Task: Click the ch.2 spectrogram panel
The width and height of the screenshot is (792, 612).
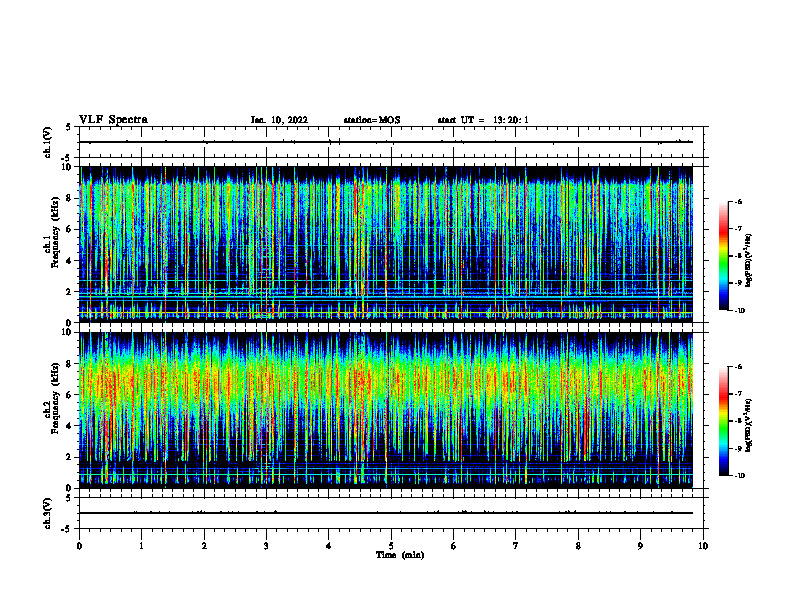Action: [x=386, y=410]
